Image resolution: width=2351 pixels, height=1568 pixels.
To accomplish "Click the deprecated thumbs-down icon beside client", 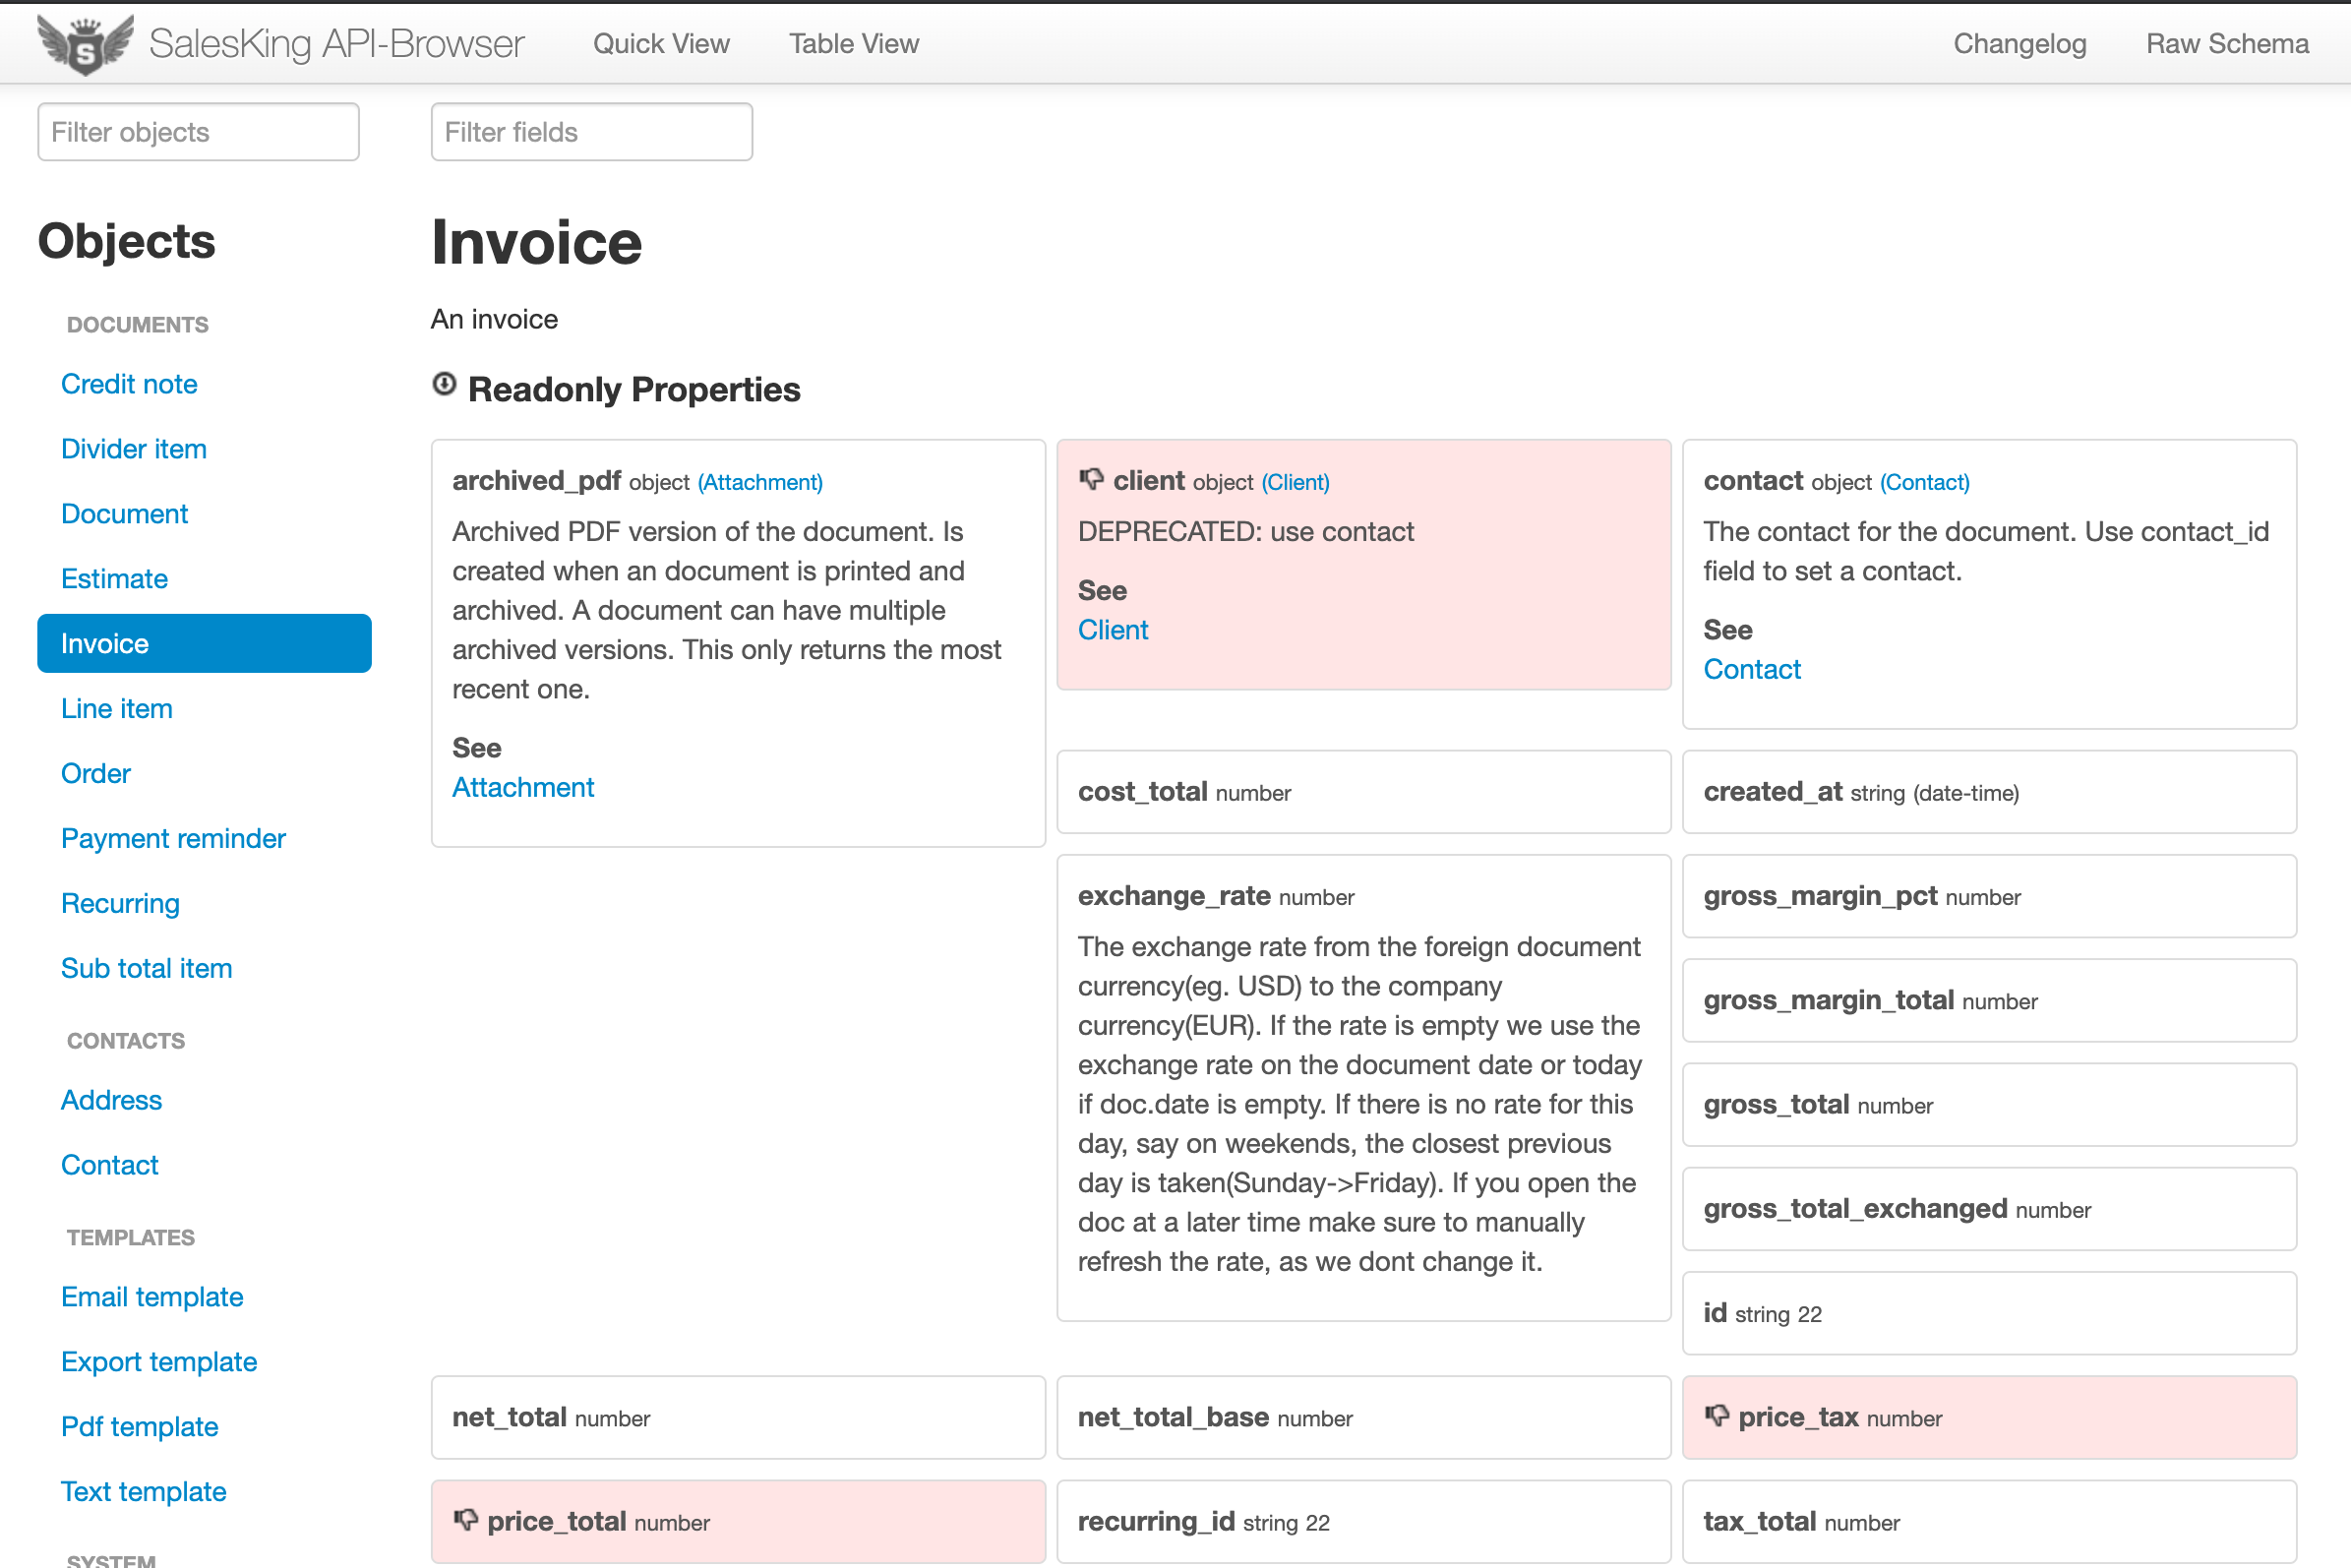I will click(1091, 479).
